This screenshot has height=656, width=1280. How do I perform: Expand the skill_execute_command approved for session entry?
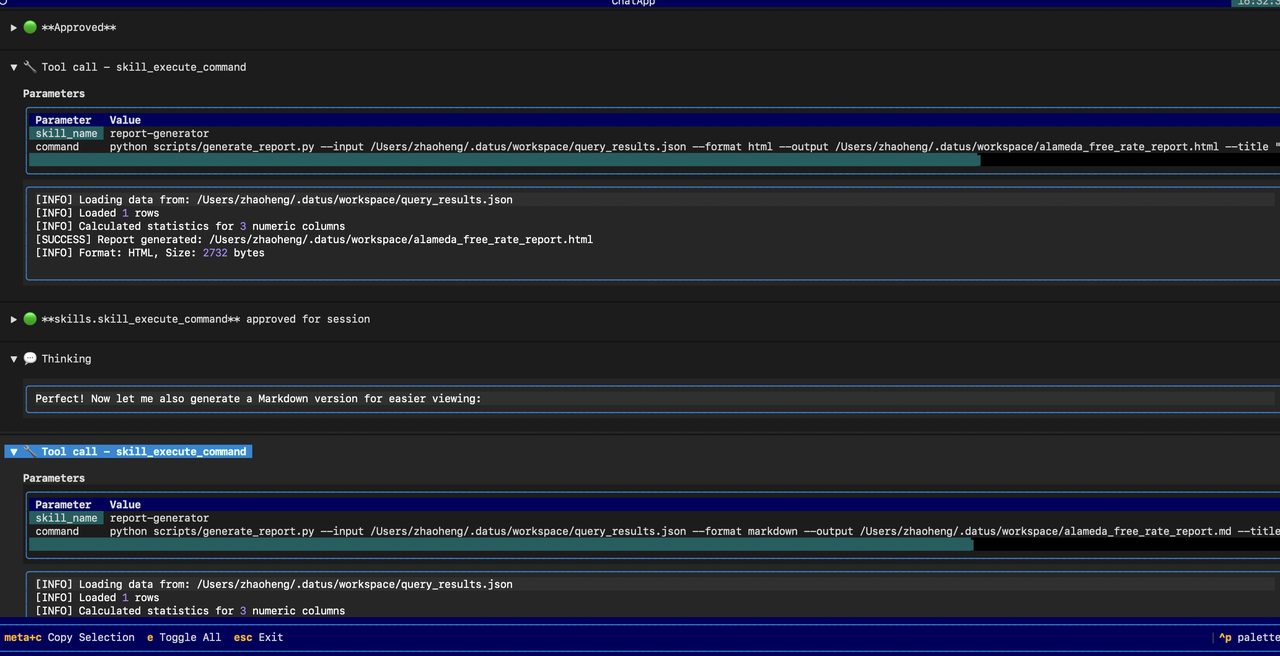13,319
